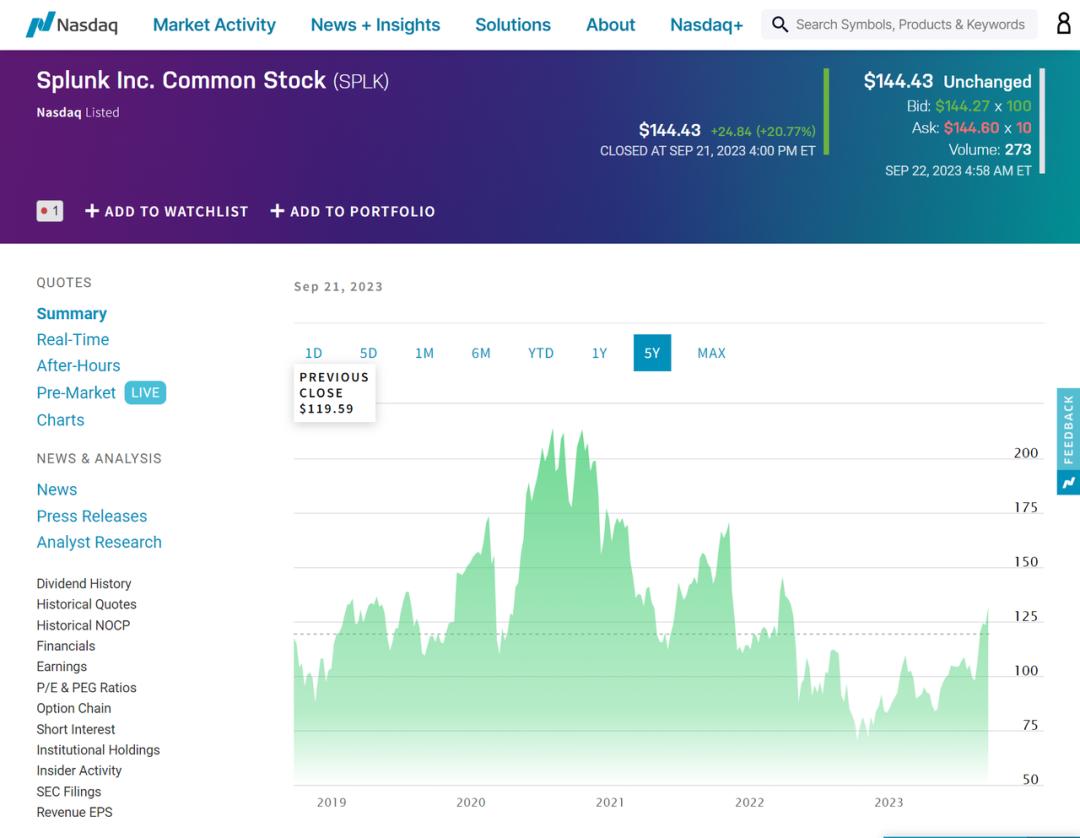
Task: View Insider Activity
Action: (x=79, y=771)
